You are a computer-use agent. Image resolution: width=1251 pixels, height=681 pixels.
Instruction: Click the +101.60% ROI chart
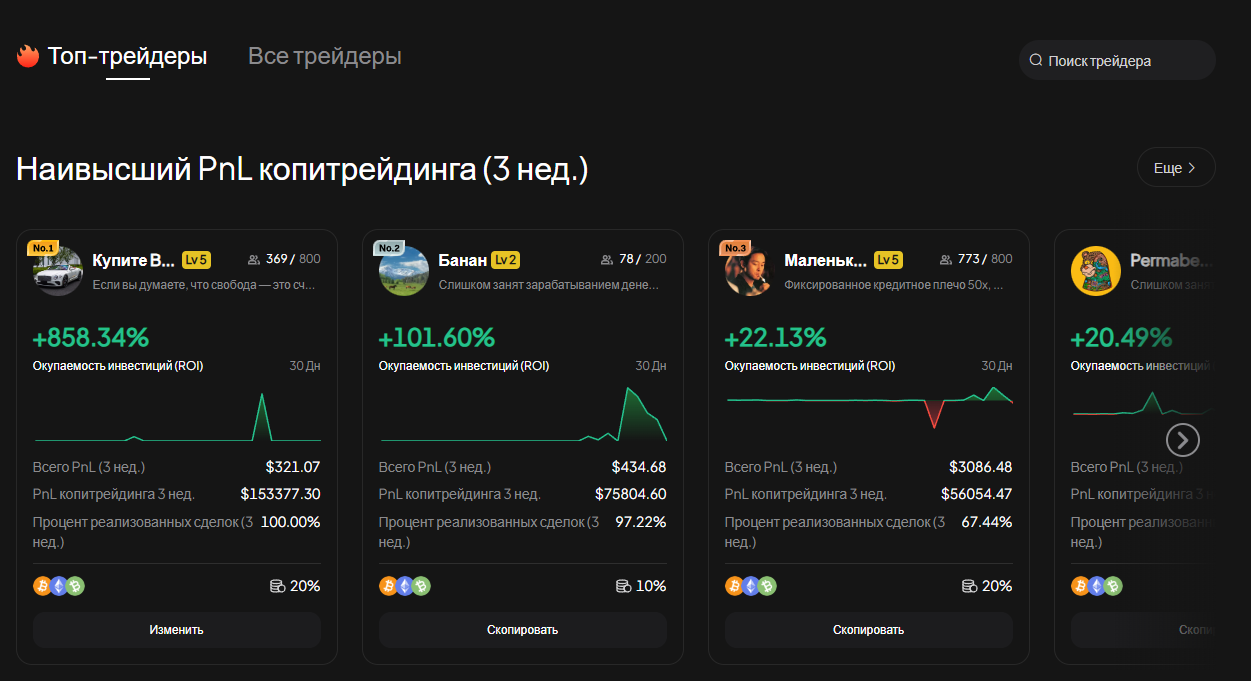(x=523, y=416)
